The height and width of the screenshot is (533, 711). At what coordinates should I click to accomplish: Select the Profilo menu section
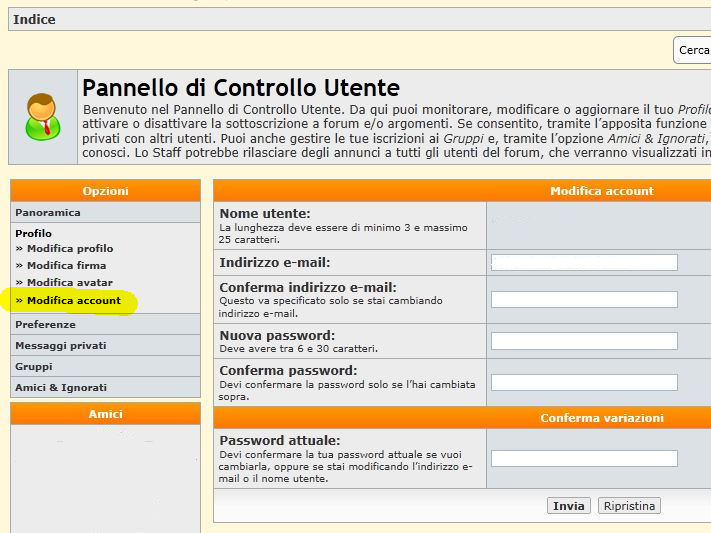(x=33, y=233)
